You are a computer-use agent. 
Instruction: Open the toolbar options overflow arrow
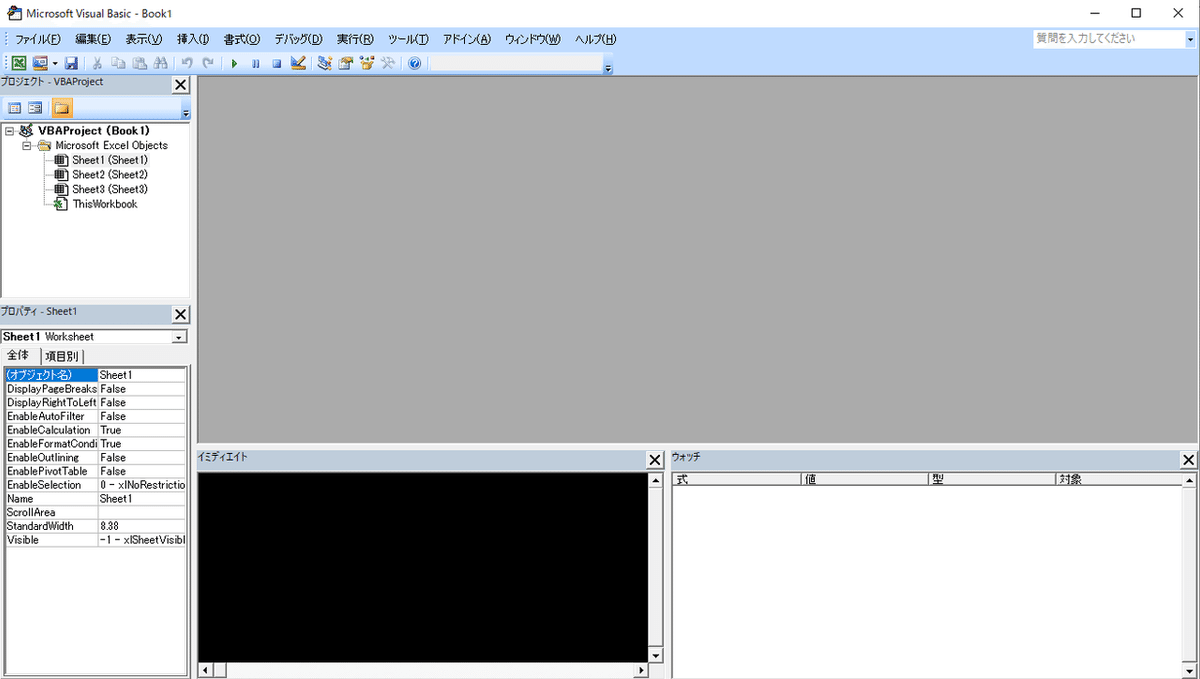coord(608,69)
